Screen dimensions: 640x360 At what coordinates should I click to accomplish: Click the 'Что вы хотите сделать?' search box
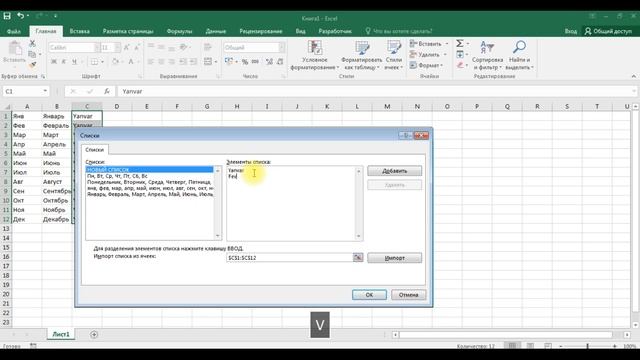click(x=402, y=31)
